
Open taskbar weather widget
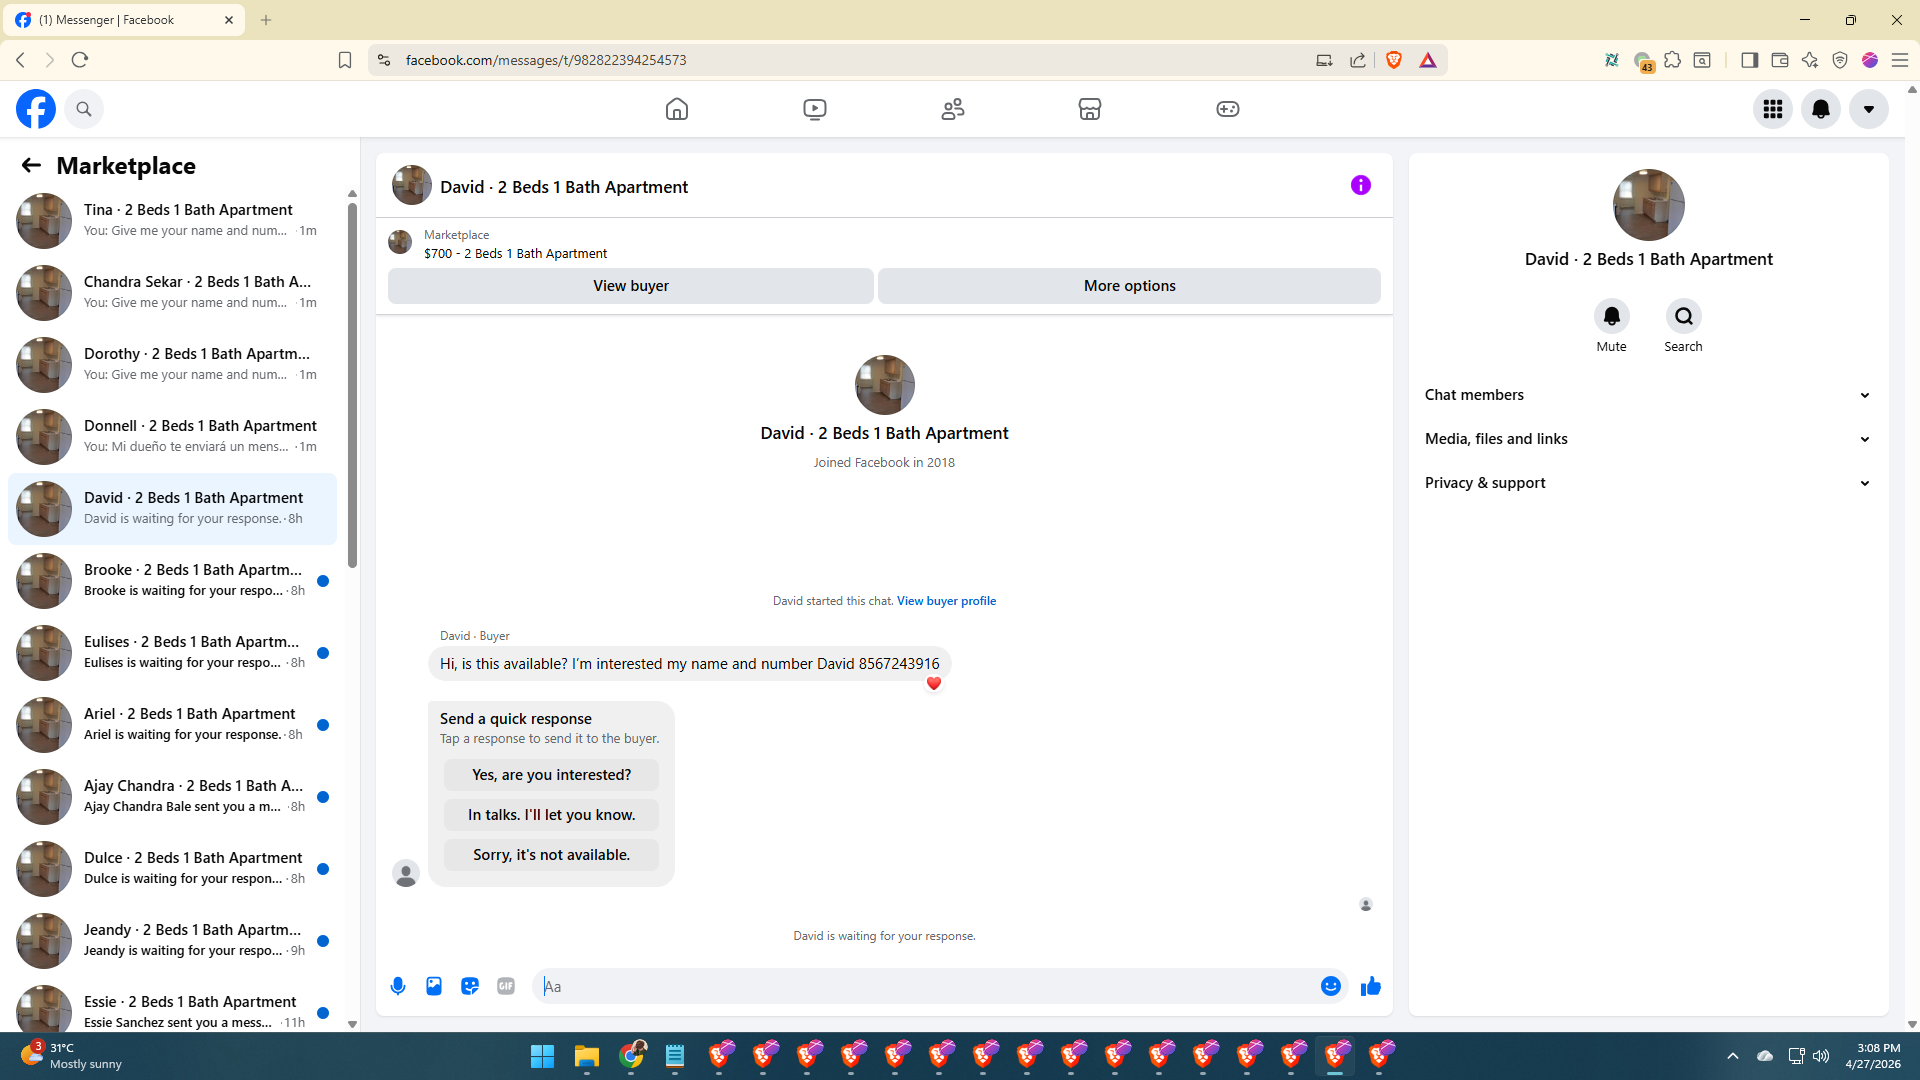[x=72, y=1056]
